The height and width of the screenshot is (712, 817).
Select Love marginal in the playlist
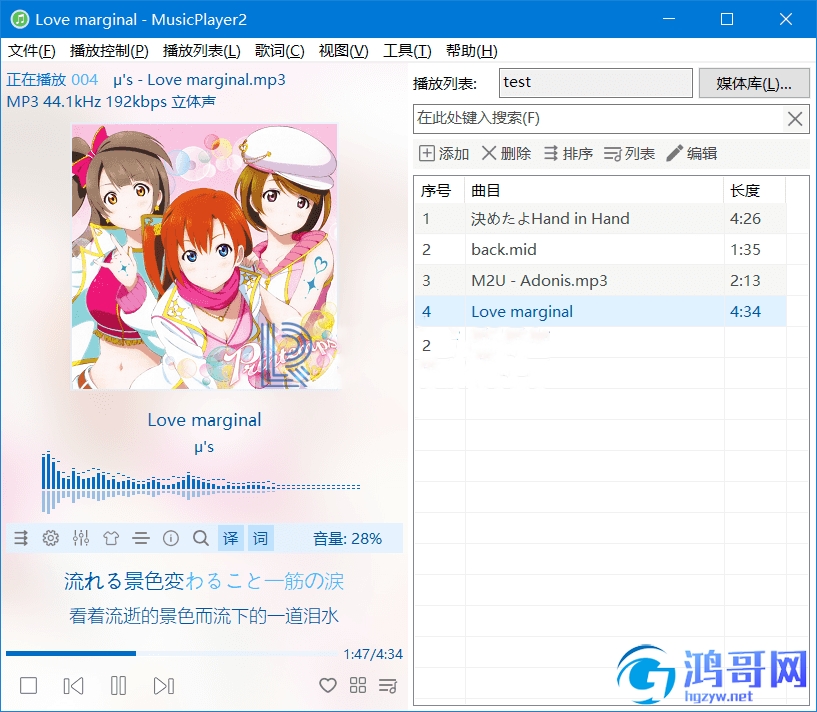pos(600,312)
